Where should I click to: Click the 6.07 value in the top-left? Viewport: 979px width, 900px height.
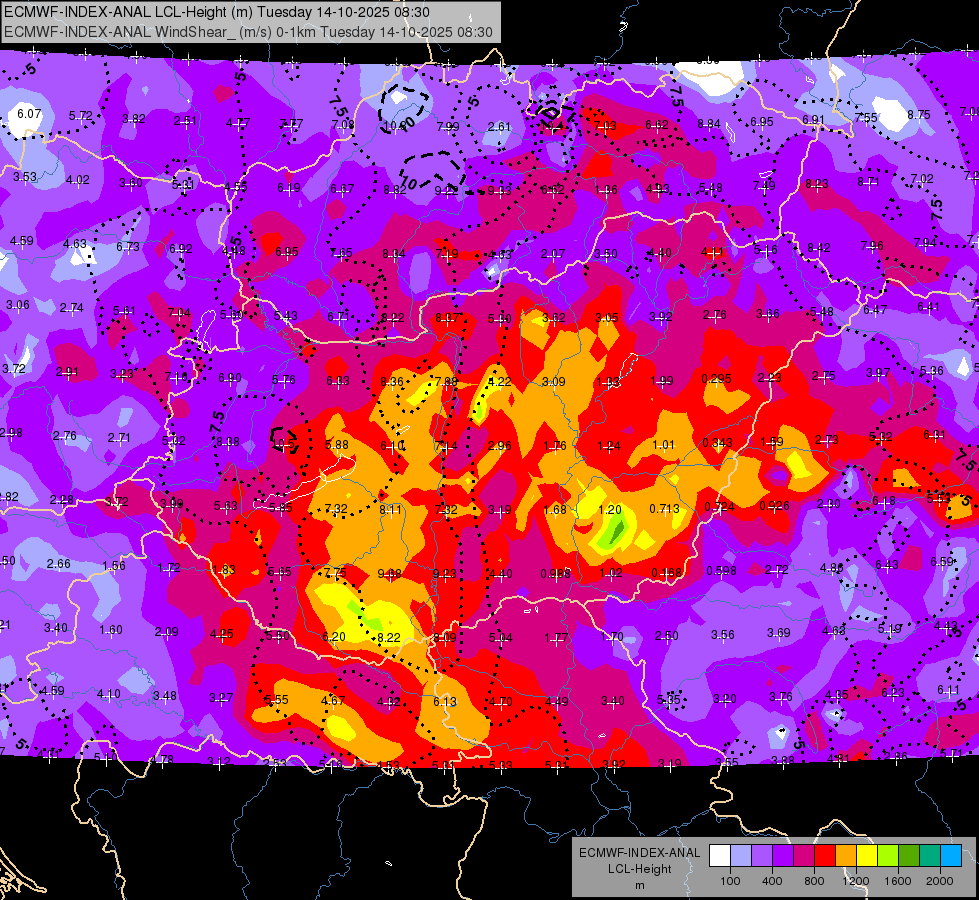pos(29,114)
